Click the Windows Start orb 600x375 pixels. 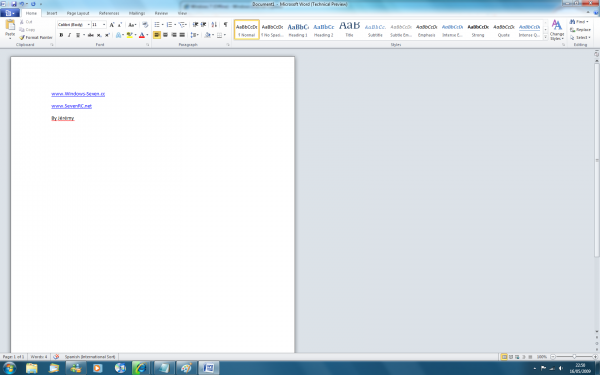(x=9, y=368)
